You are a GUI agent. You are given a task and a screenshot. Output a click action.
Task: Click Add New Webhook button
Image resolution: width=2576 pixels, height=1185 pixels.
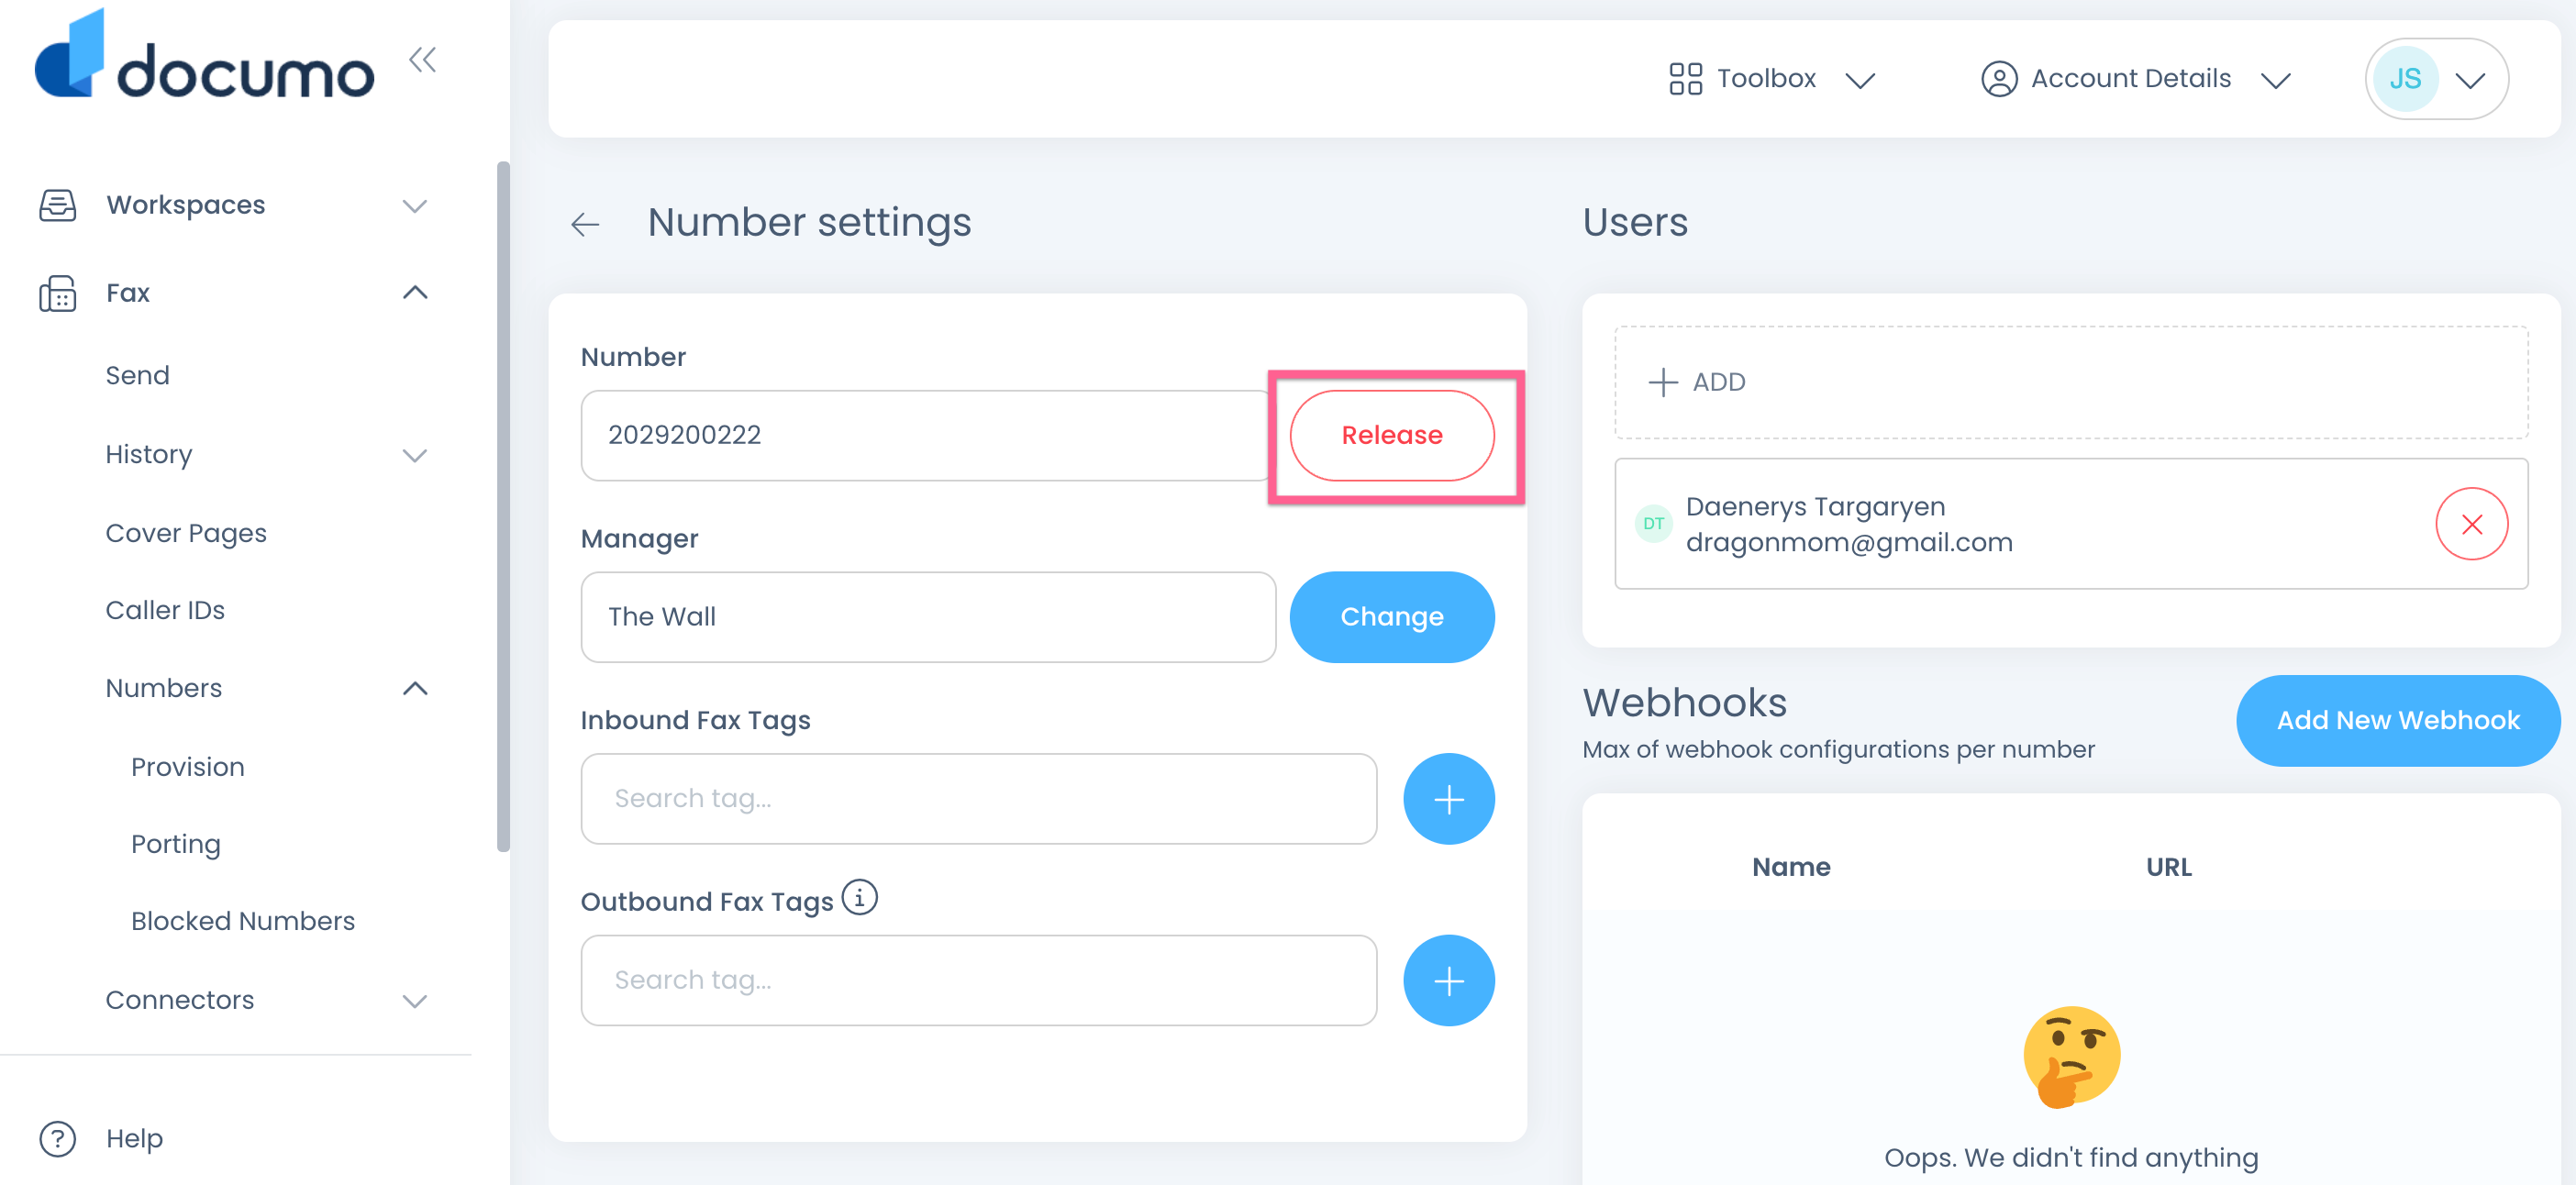pos(2397,720)
